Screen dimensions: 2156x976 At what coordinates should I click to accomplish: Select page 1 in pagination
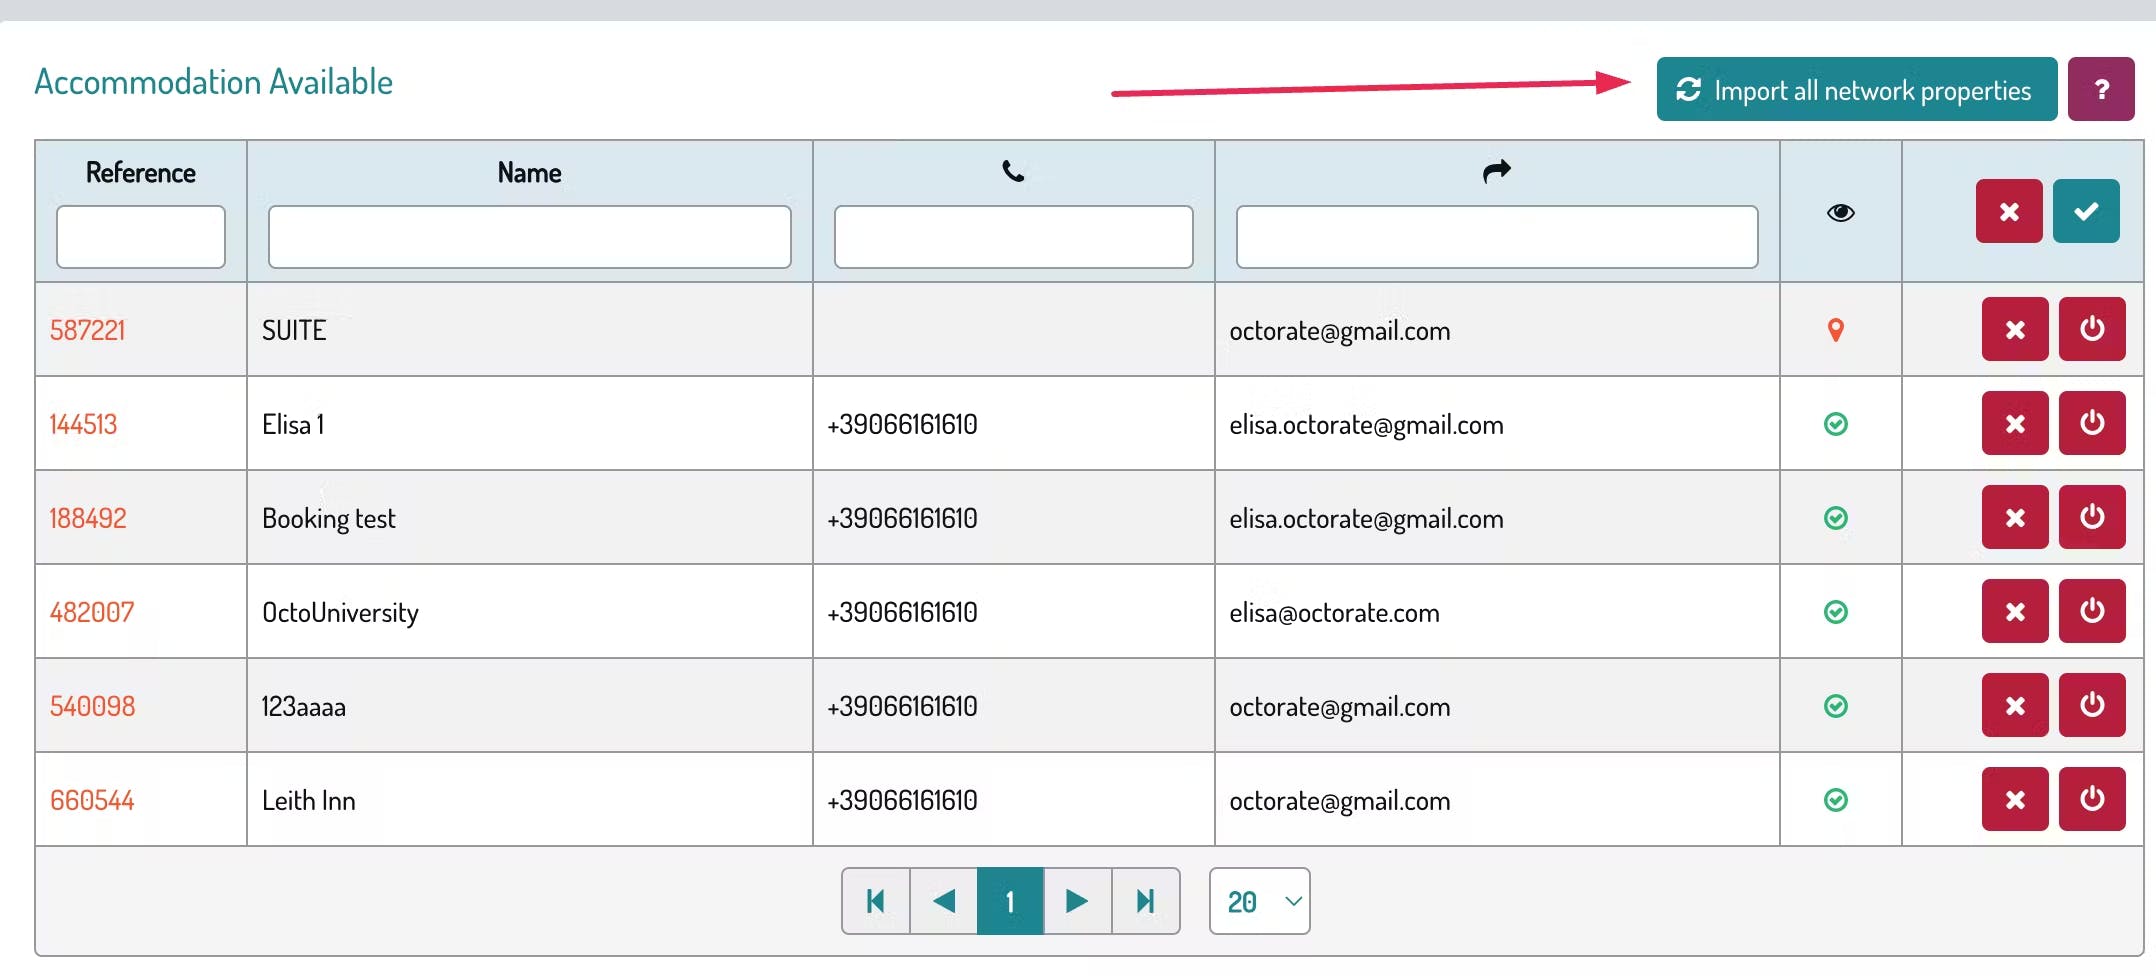click(1010, 901)
